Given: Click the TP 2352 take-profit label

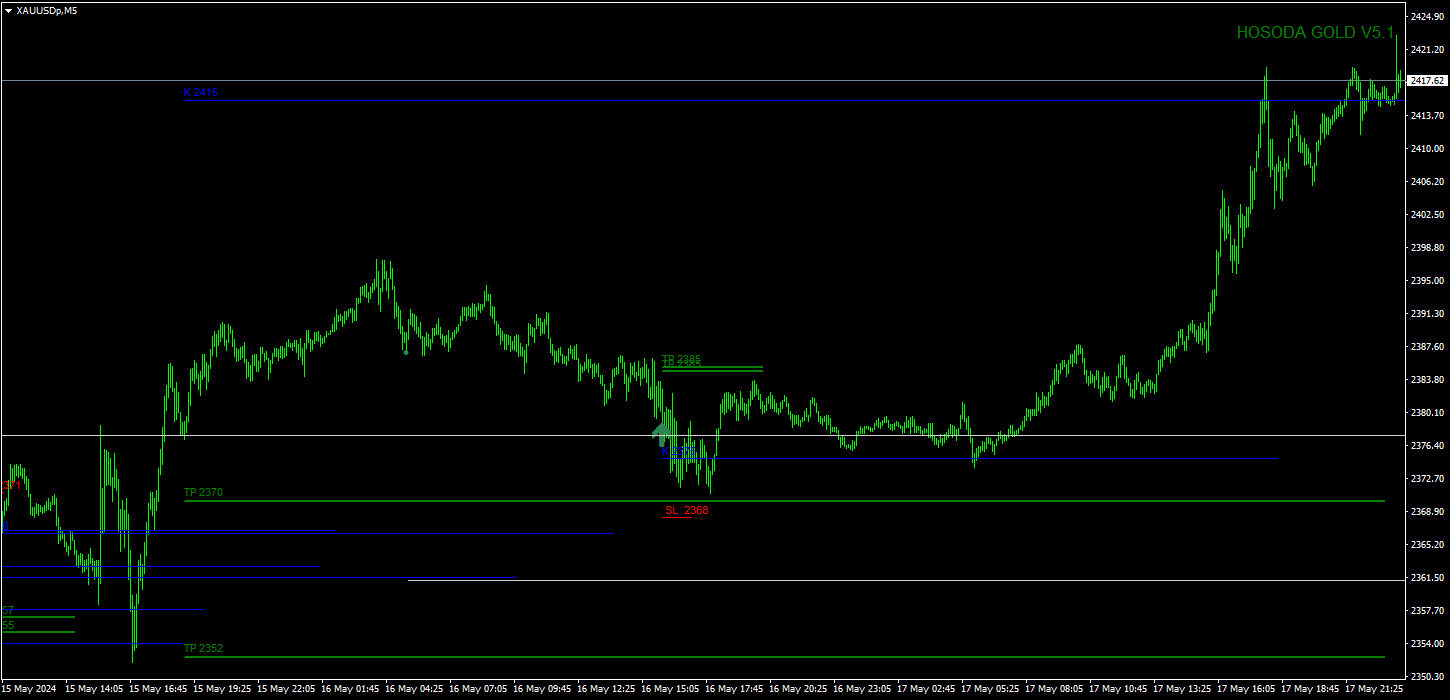Looking at the screenshot, I should [x=201, y=648].
